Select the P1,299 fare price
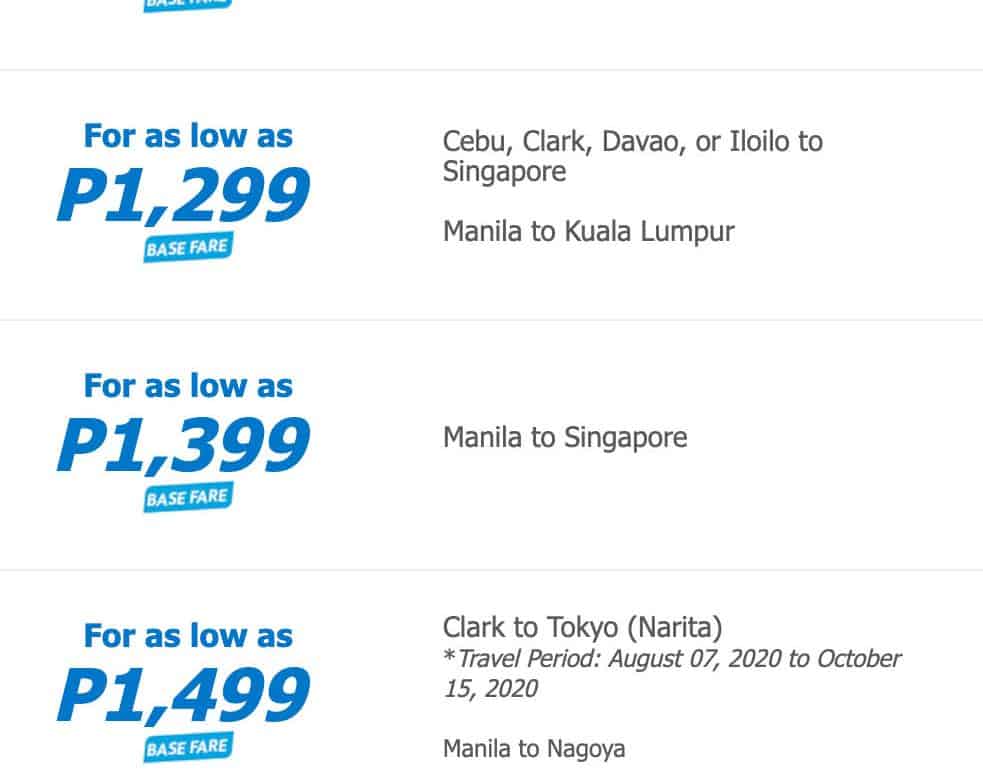Viewport: 983px width, 782px height. click(x=184, y=196)
